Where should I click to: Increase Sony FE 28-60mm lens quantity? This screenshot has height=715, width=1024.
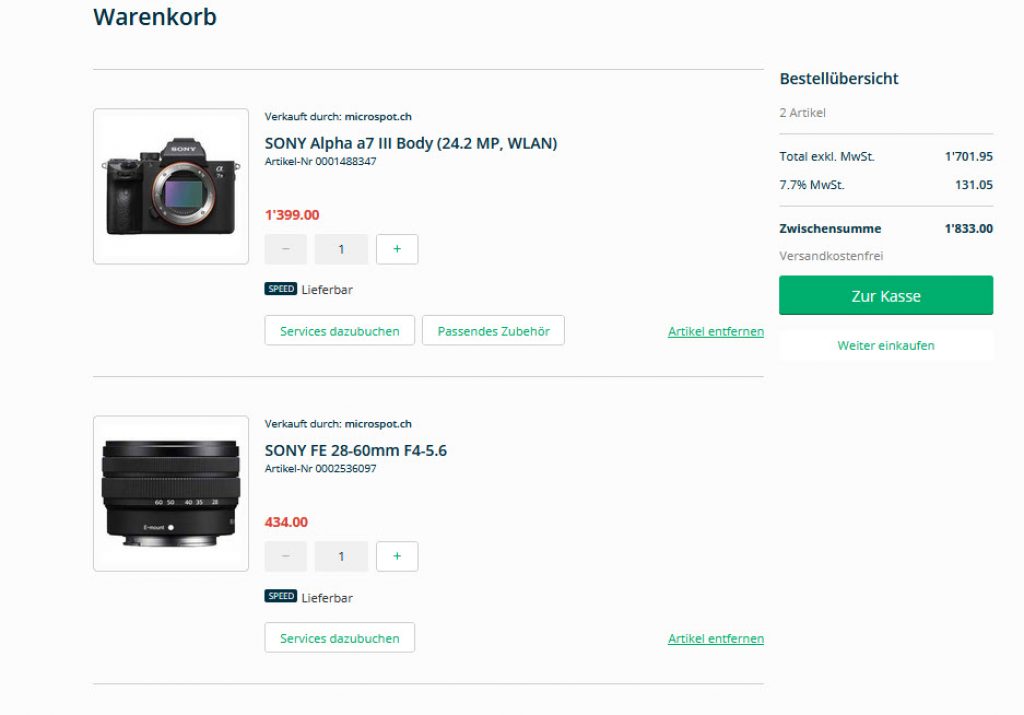[x=397, y=556]
